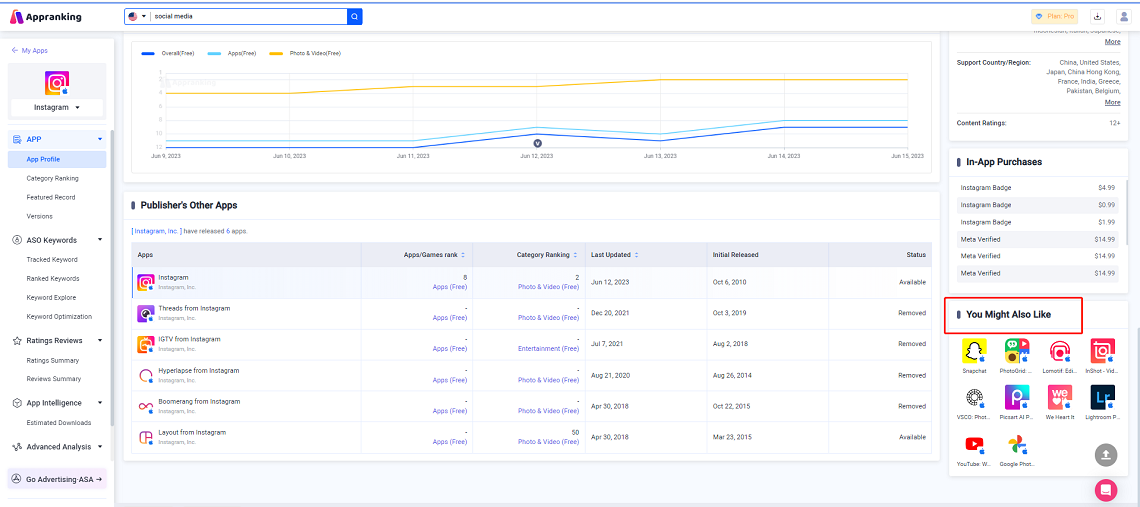The width and height of the screenshot is (1140, 507).
Task: Toggle Apps(Free) chart legend
Action: pos(232,53)
